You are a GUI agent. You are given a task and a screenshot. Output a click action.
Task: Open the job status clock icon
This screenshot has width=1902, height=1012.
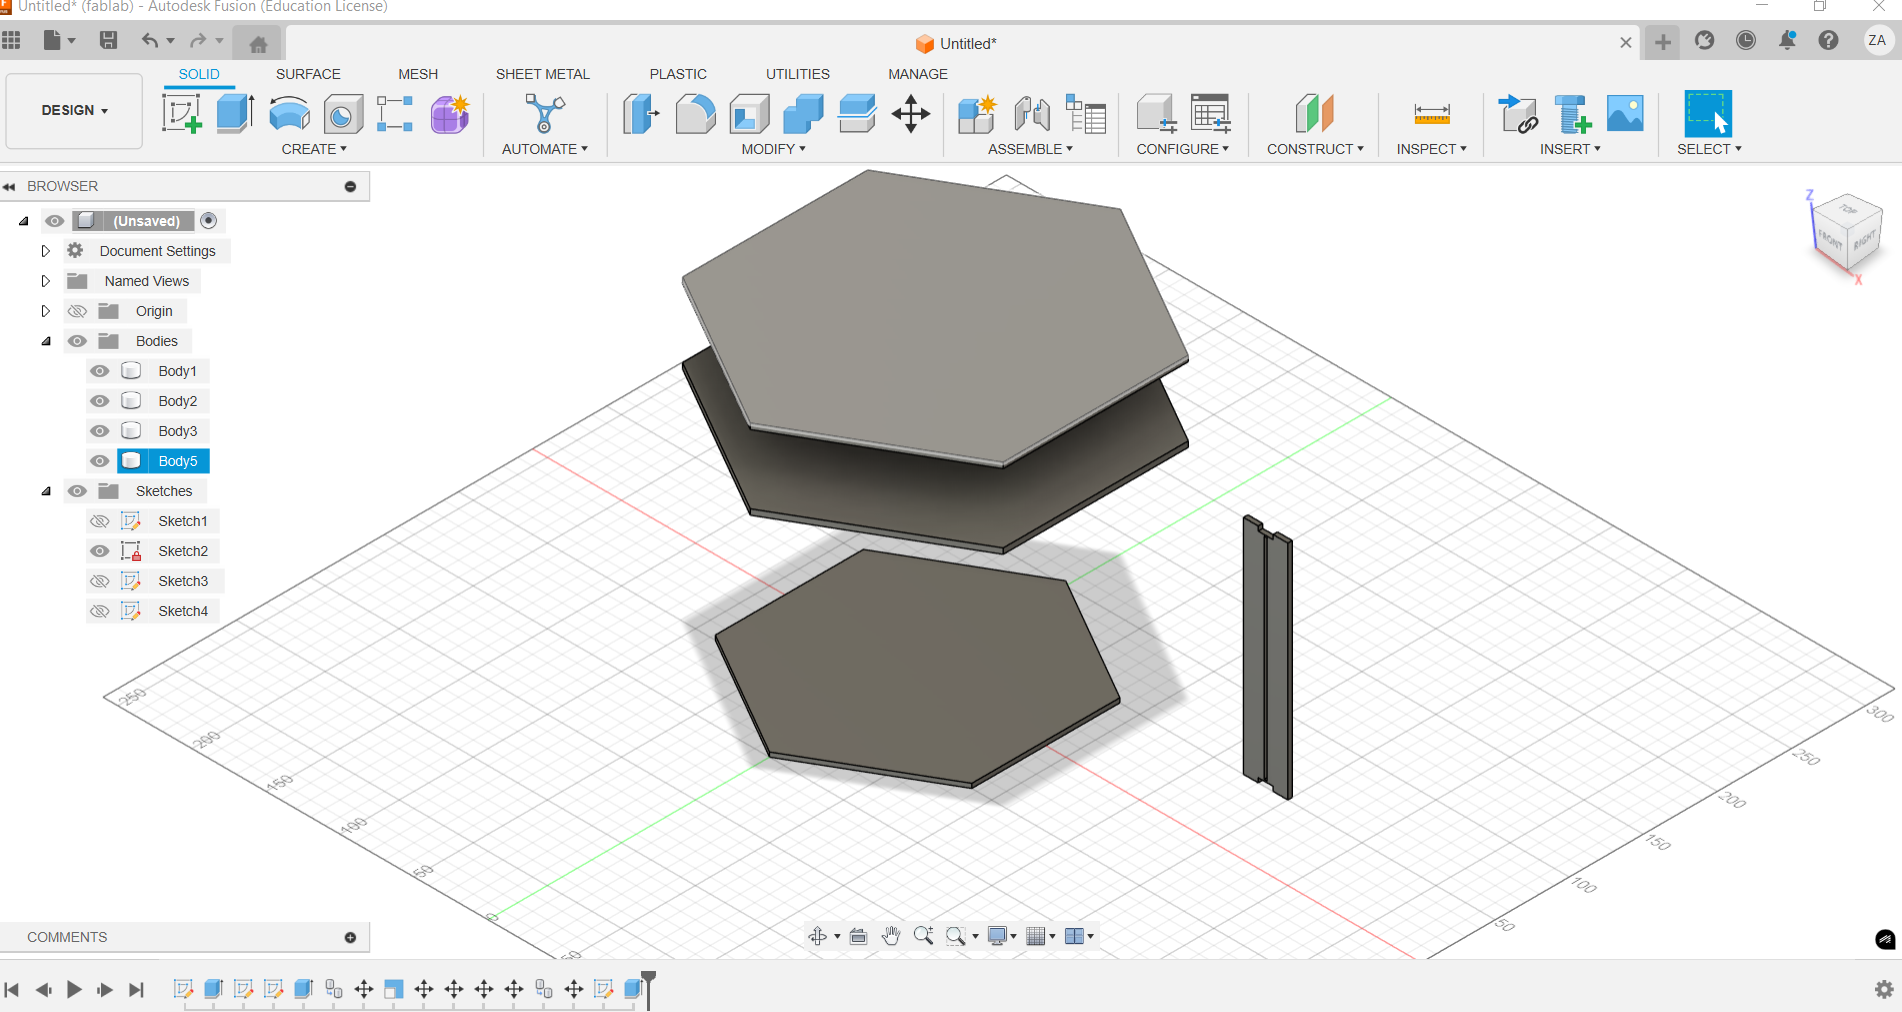(x=1746, y=40)
